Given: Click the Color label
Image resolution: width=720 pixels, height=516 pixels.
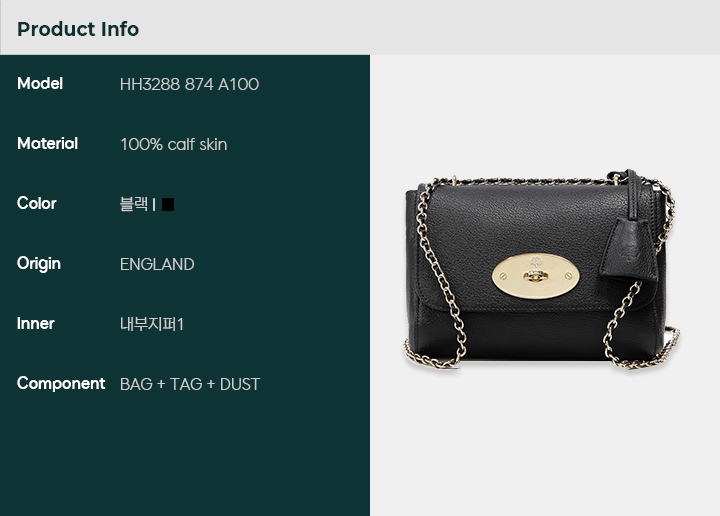Looking at the screenshot, I should (x=37, y=203).
